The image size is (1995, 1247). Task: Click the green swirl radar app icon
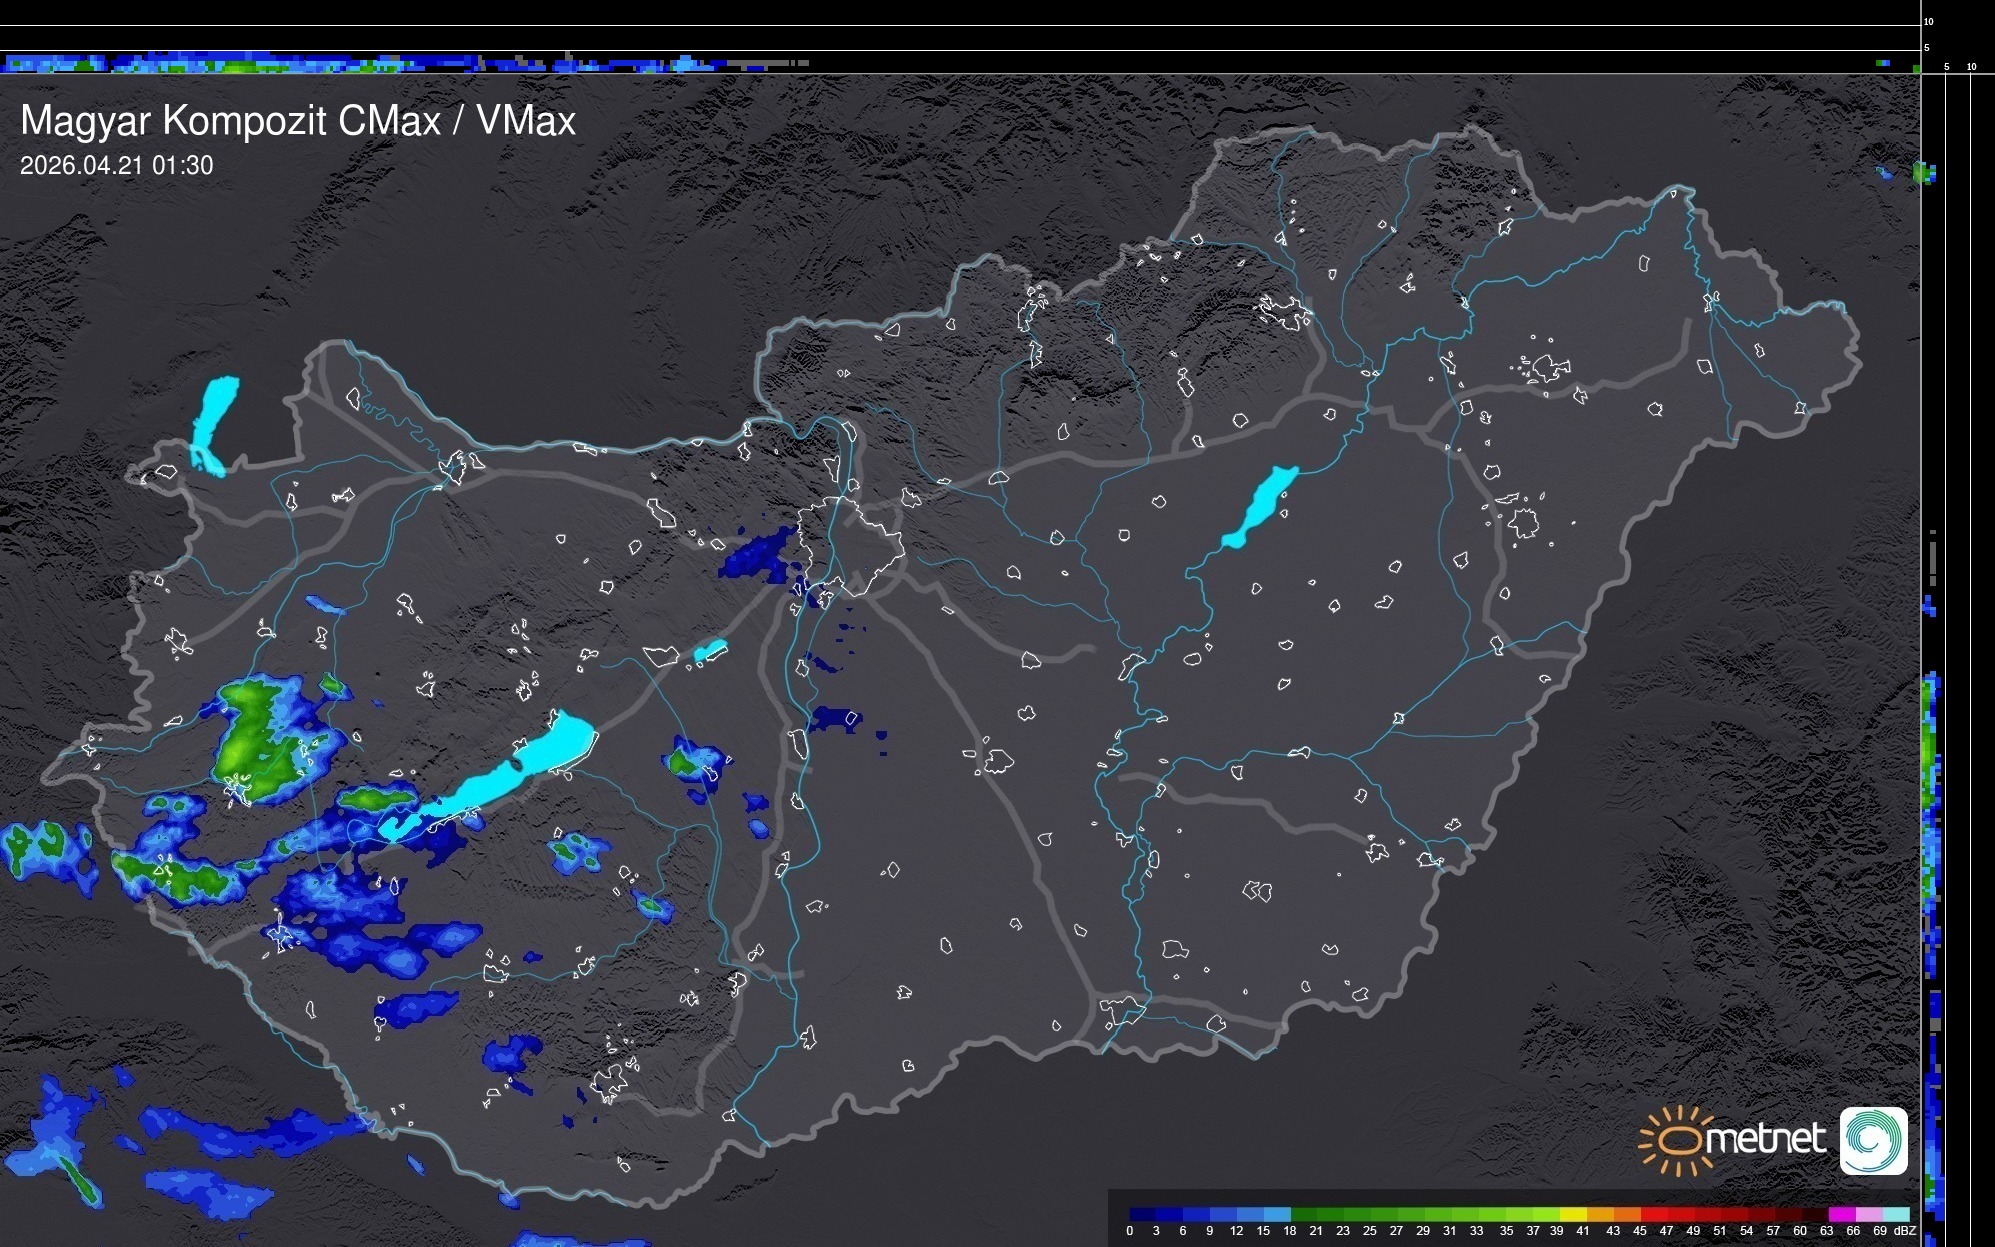point(1873,1140)
